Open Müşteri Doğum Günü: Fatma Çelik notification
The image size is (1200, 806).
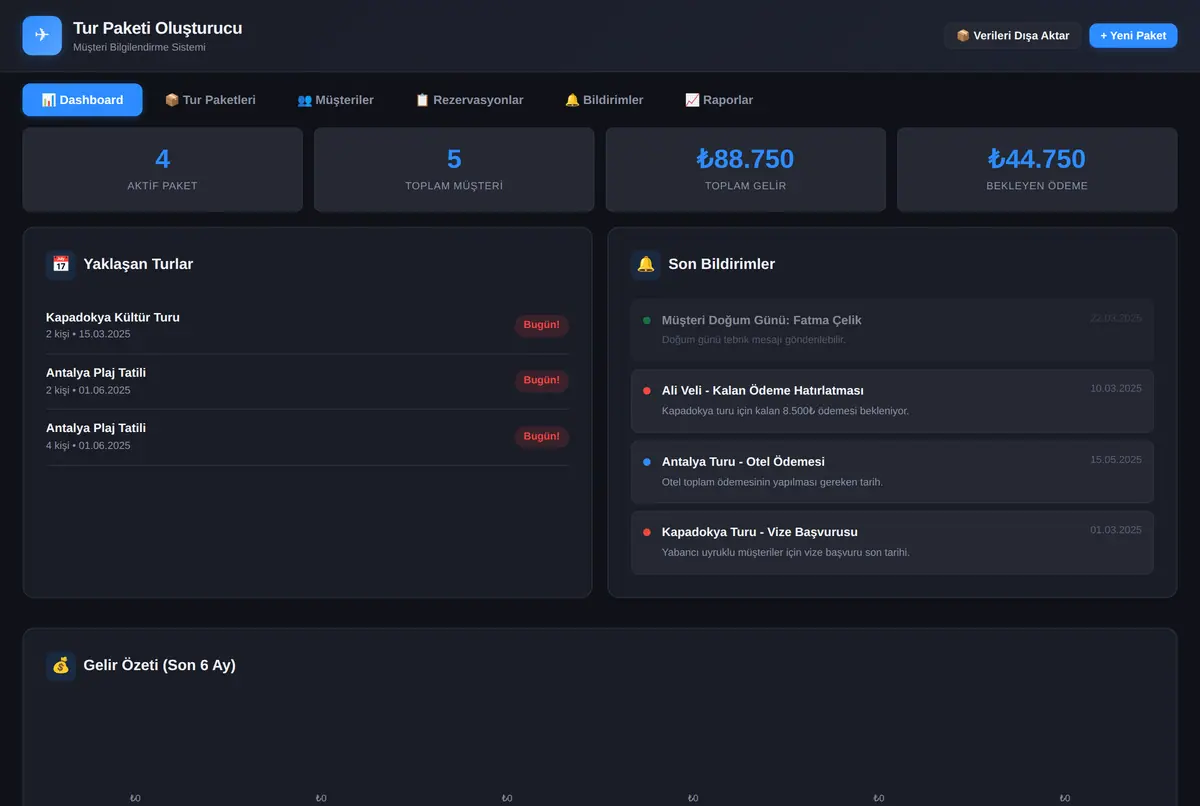pyautogui.click(x=892, y=330)
